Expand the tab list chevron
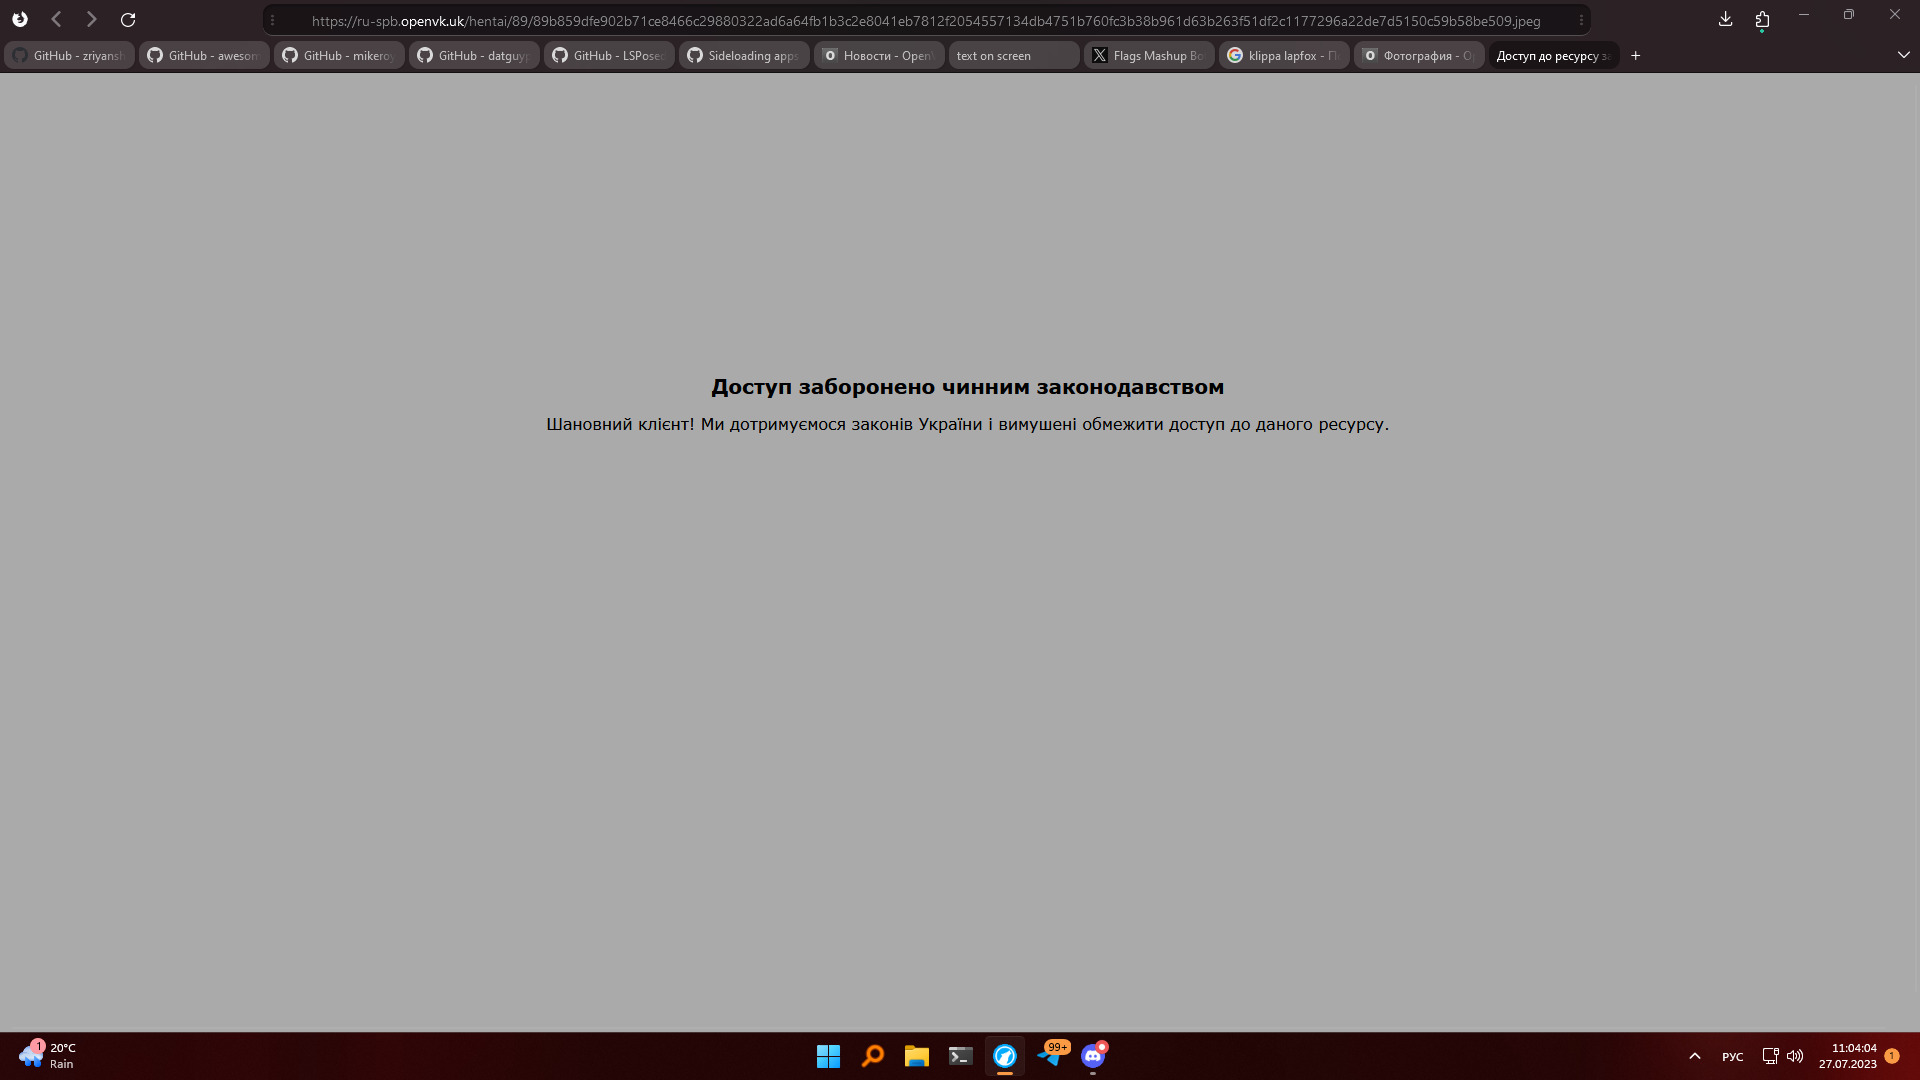This screenshot has width=1920, height=1080. tap(1903, 56)
